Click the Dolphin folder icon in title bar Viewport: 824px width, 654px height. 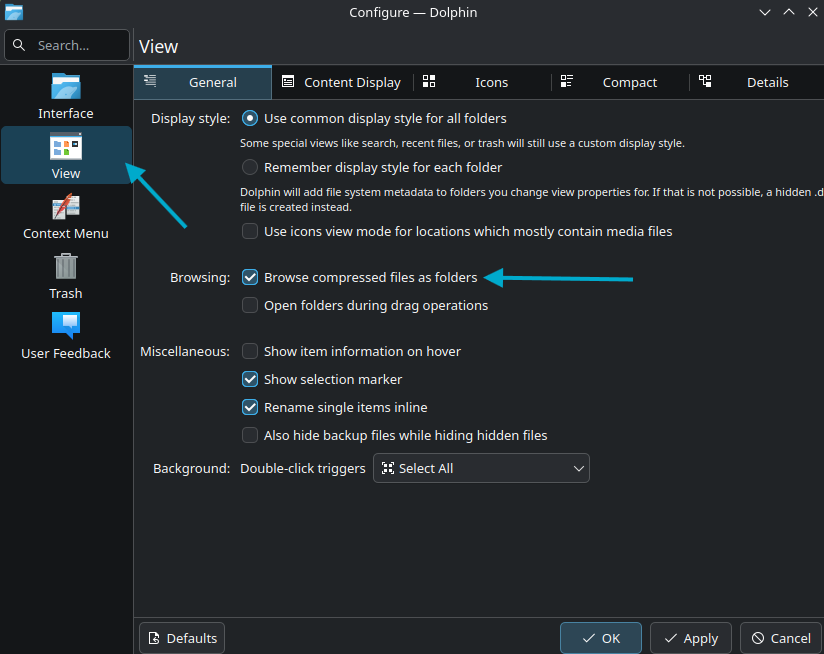coord(14,12)
